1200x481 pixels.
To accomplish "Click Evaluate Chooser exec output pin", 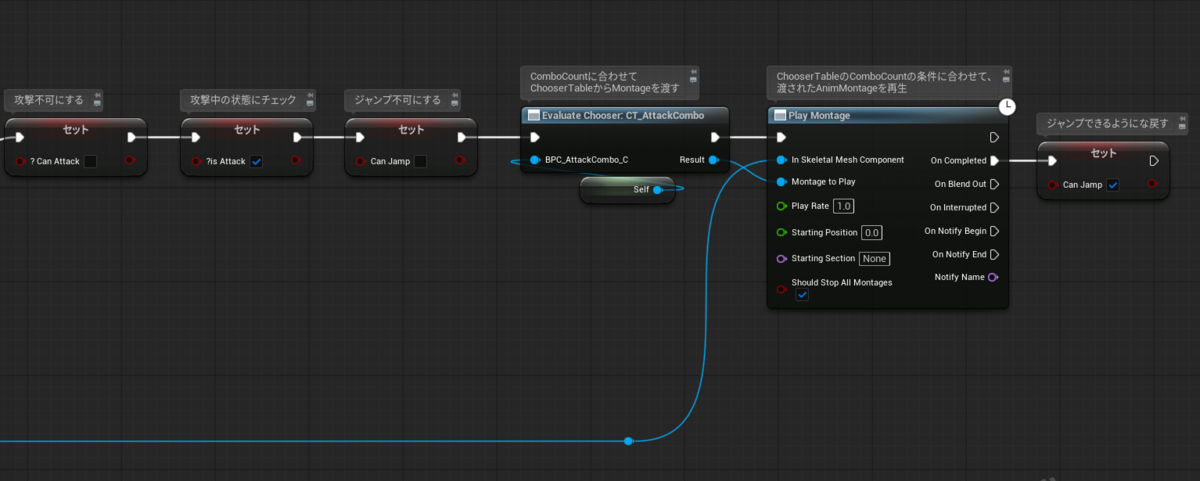I will click(x=715, y=137).
